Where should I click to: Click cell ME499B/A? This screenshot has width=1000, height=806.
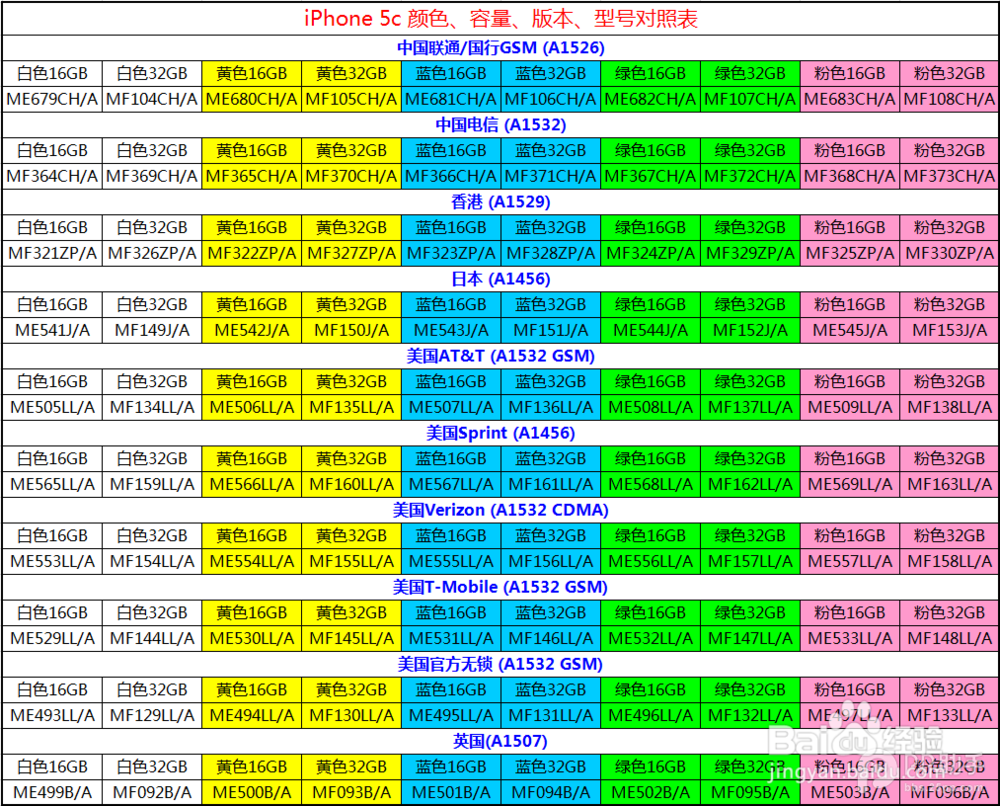(x=52, y=793)
